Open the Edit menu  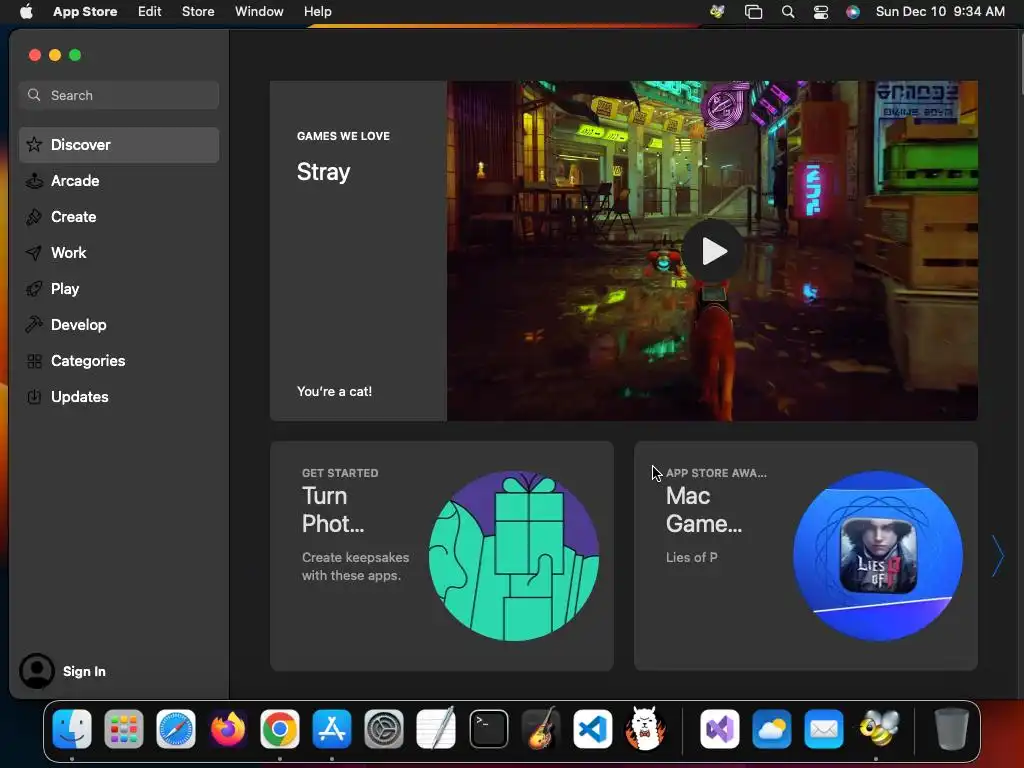tap(150, 11)
